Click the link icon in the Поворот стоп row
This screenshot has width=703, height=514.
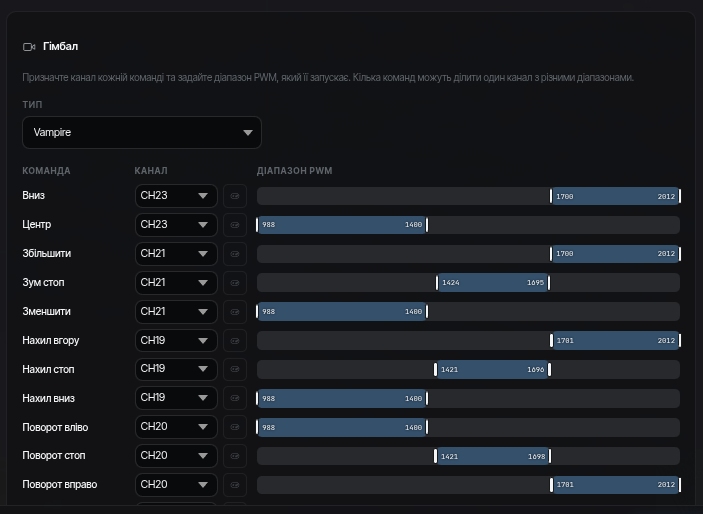235,456
